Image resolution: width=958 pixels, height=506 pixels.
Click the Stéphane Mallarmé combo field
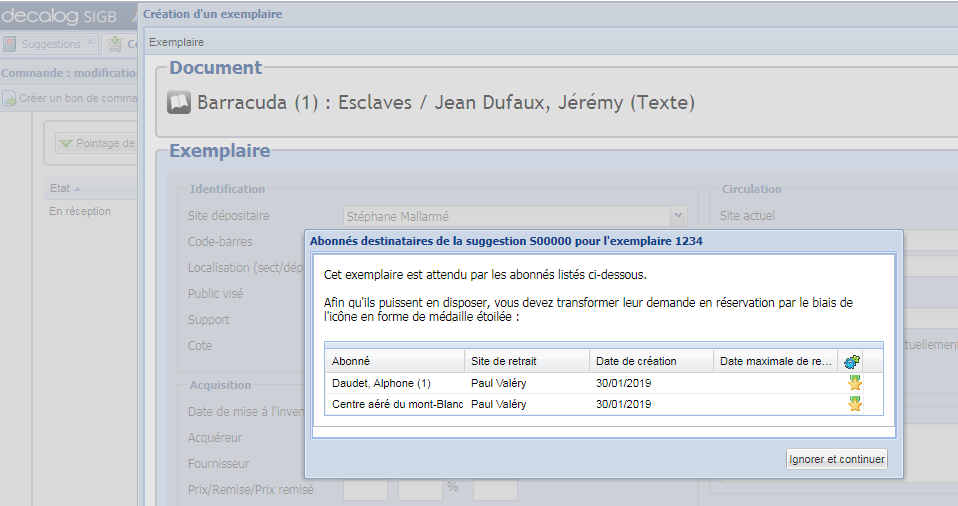(x=506, y=216)
